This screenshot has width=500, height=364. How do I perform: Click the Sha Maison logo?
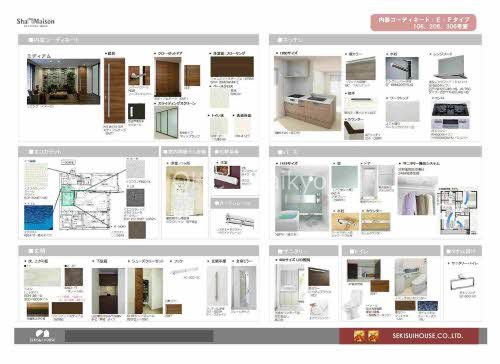tap(36, 22)
